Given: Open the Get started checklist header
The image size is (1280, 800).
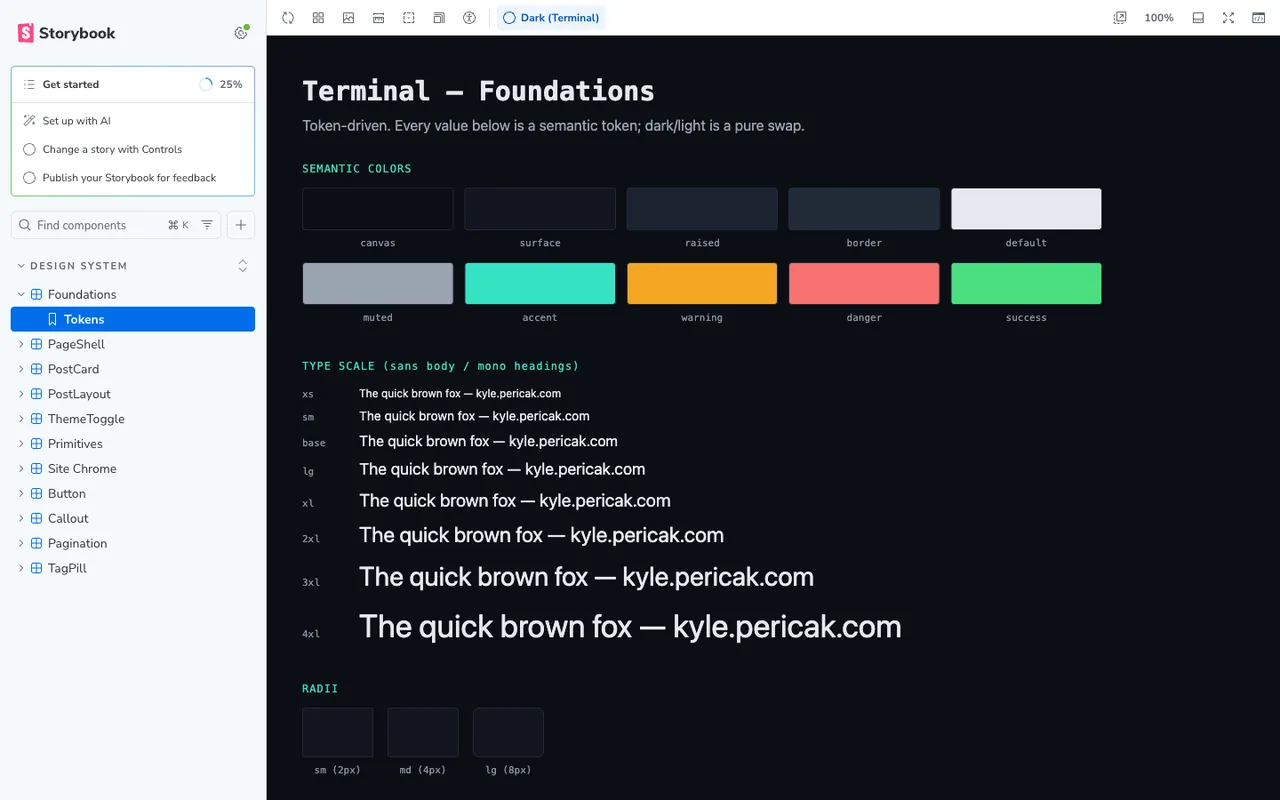Looking at the screenshot, I should 133,85.
